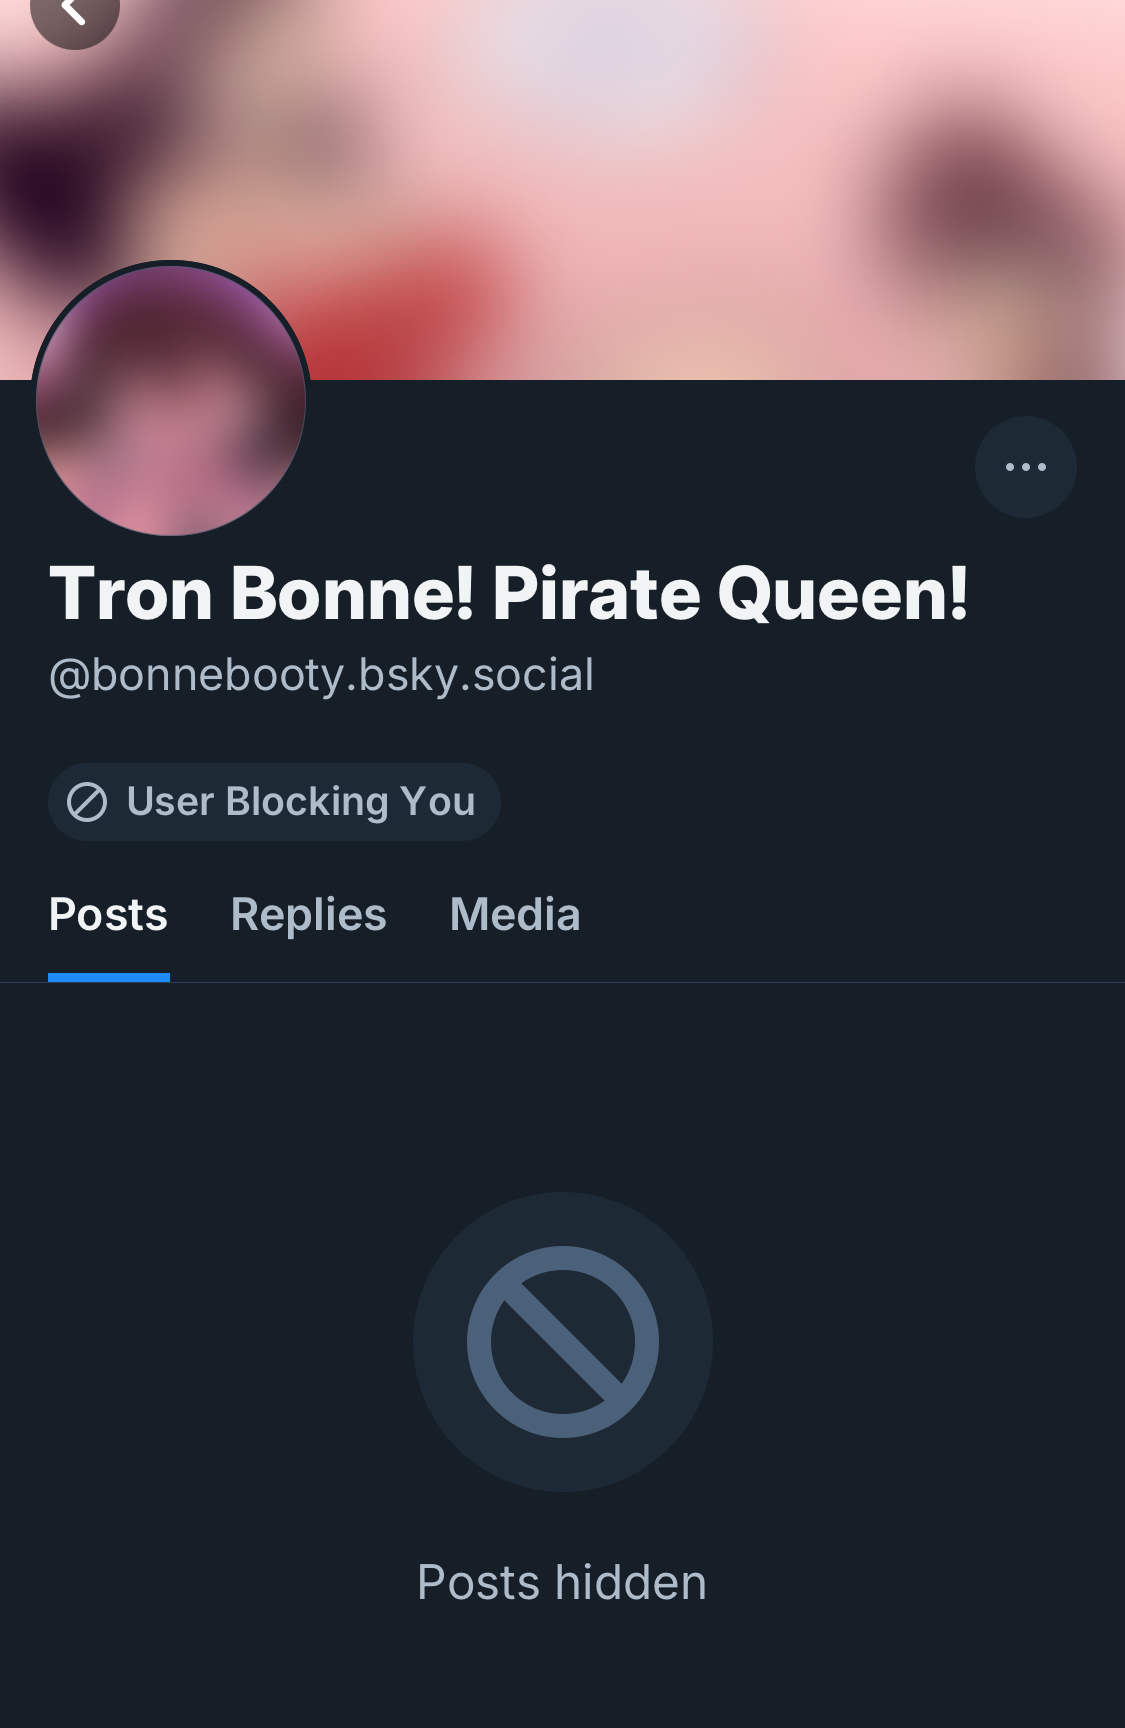Click the "Tron Bonne! Pirate Queen!" display name
The width and height of the screenshot is (1125, 1728).
508,594
